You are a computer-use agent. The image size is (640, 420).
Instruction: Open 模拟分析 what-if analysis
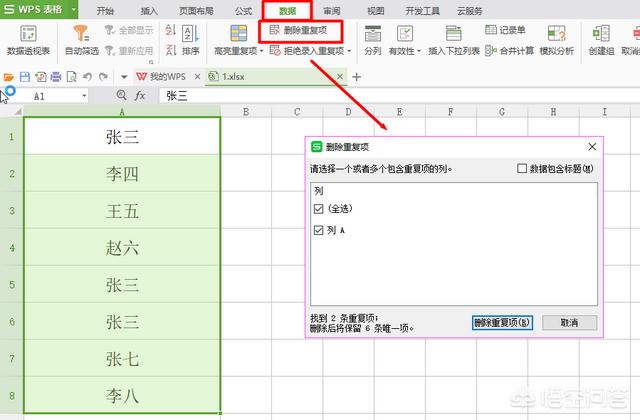click(557, 40)
